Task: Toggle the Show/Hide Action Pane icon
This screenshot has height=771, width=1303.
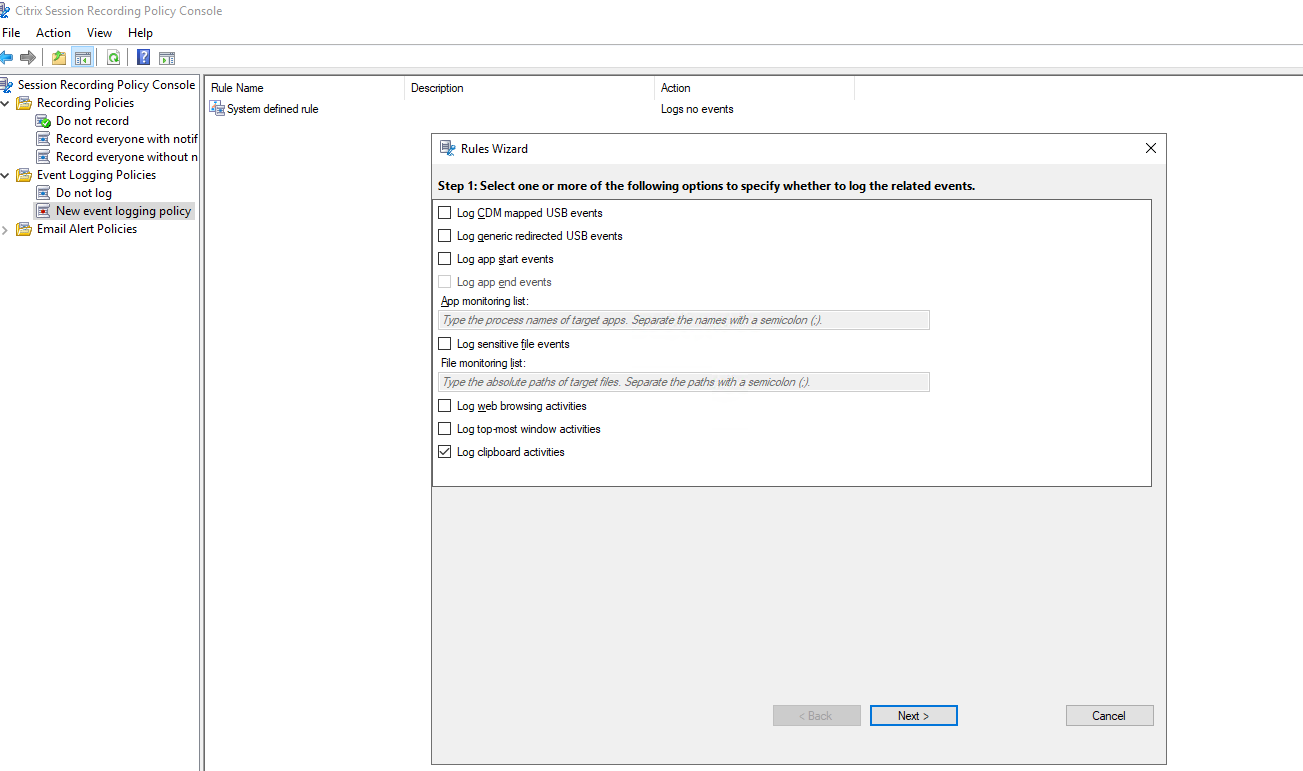Action: (x=167, y=57)
